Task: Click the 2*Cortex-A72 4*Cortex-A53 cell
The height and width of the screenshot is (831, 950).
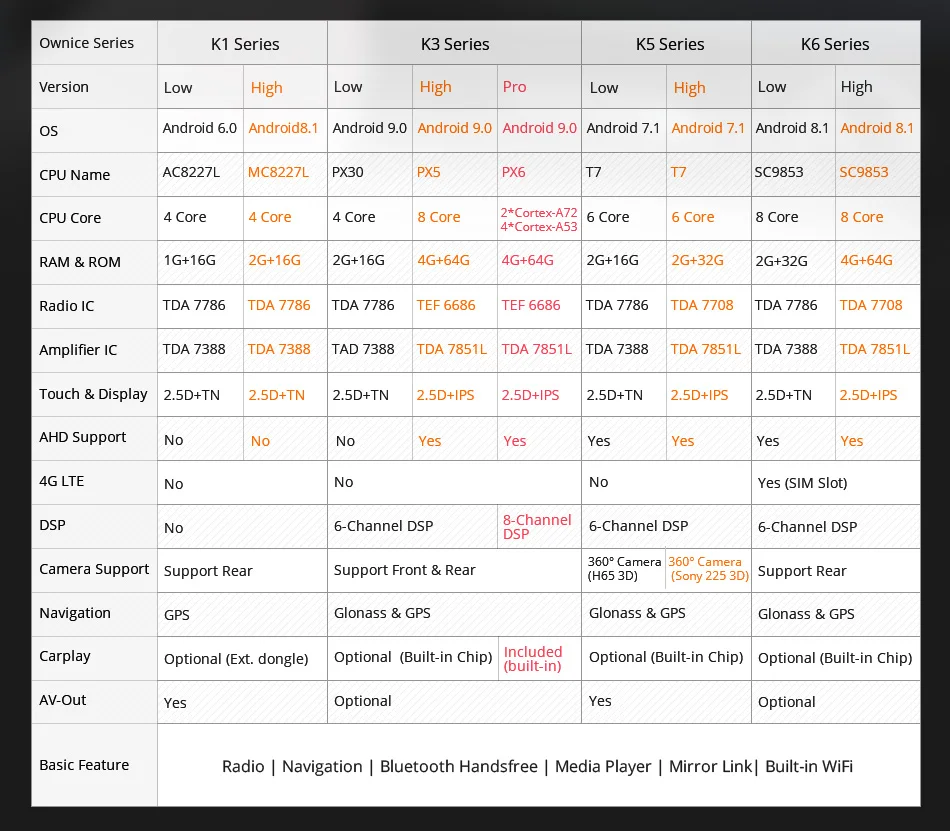Action: click(539, 219)
